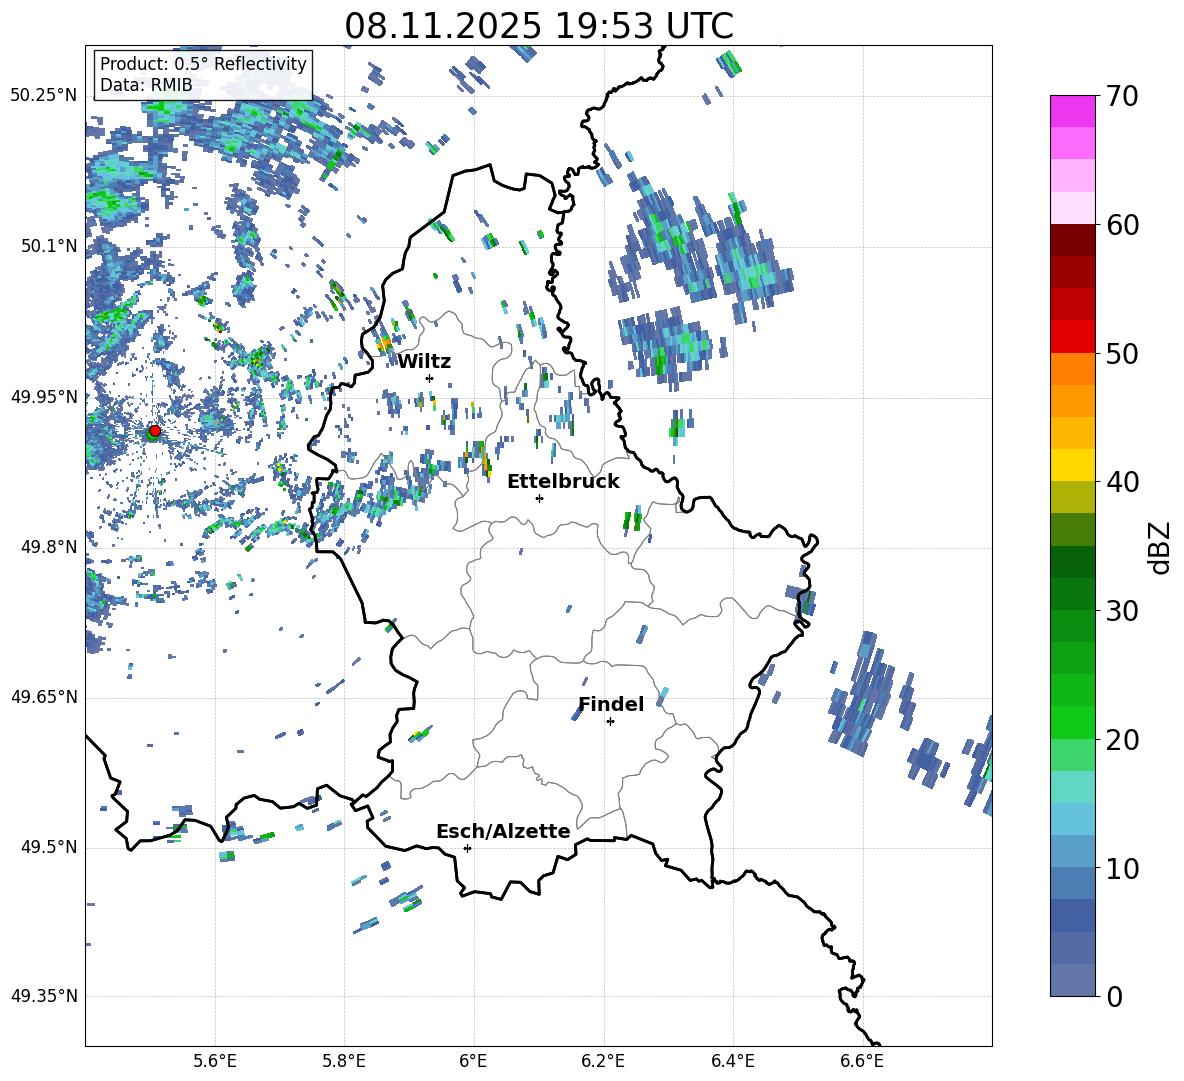Click the timestamp title 08.11.2025 19:53 UTC

539,26
